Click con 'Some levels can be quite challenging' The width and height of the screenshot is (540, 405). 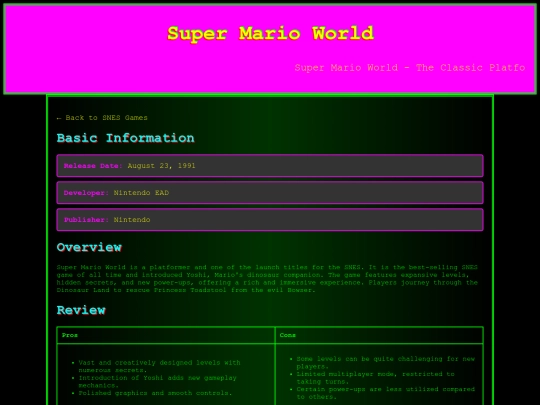[x=386, y=363]
